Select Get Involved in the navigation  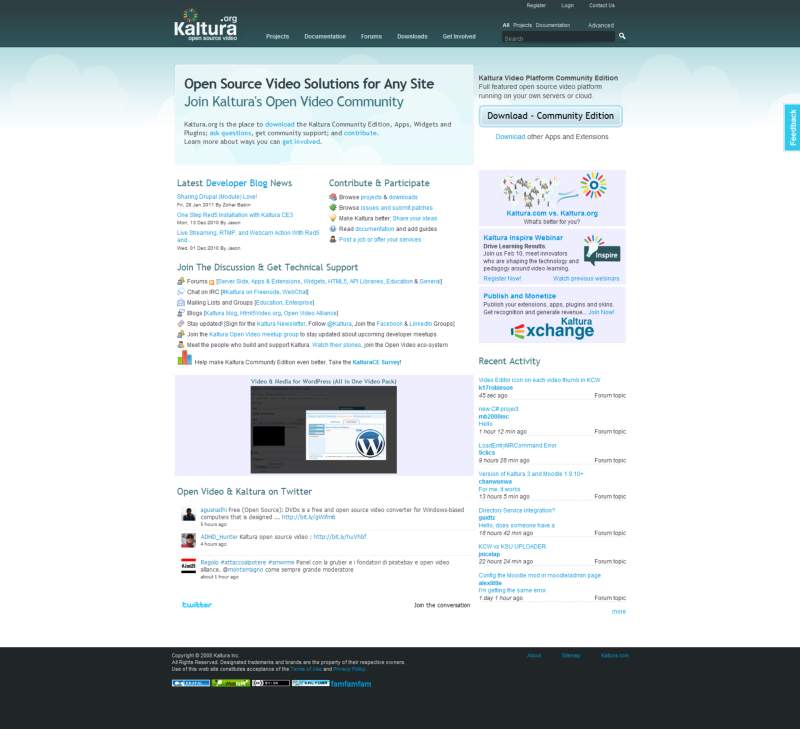(x=459, y=37)
